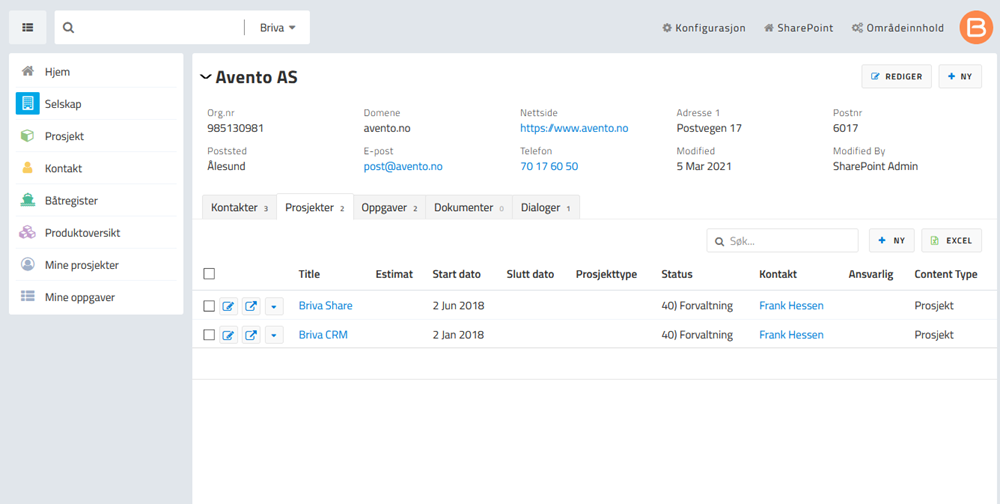
Task: Open Kontakt person icon in sidebar
Action: coord(27,168)
